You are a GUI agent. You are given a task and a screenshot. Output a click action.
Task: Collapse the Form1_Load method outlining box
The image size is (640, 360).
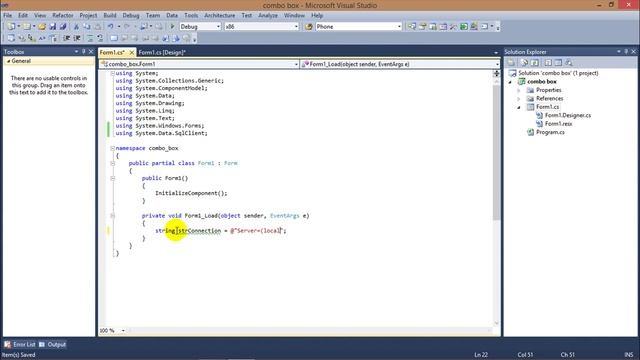click(112, 216)
